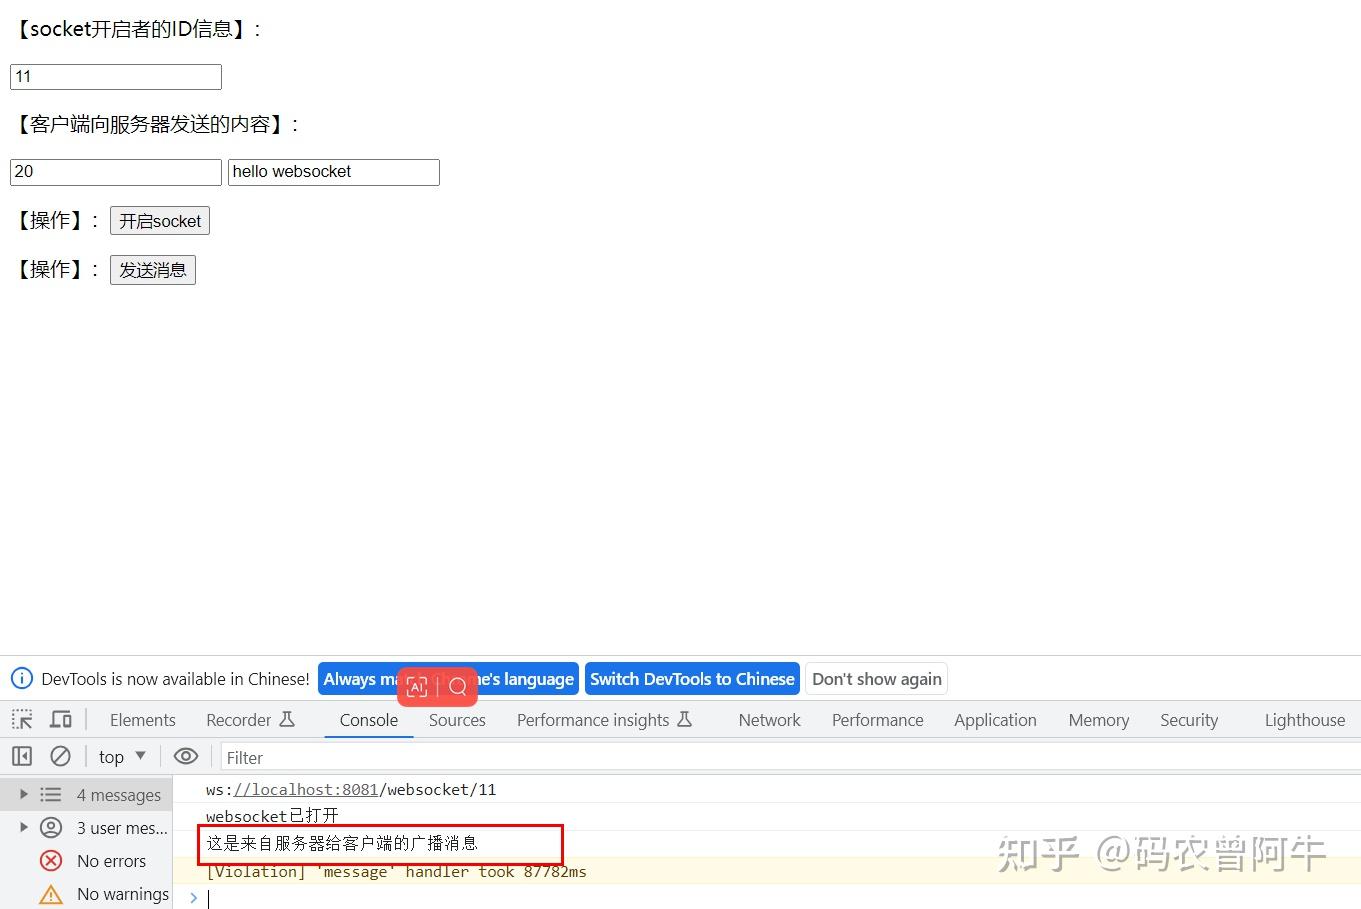Clear console with the ban icon
Viewport: 1361px width, 909px height.
60,756
